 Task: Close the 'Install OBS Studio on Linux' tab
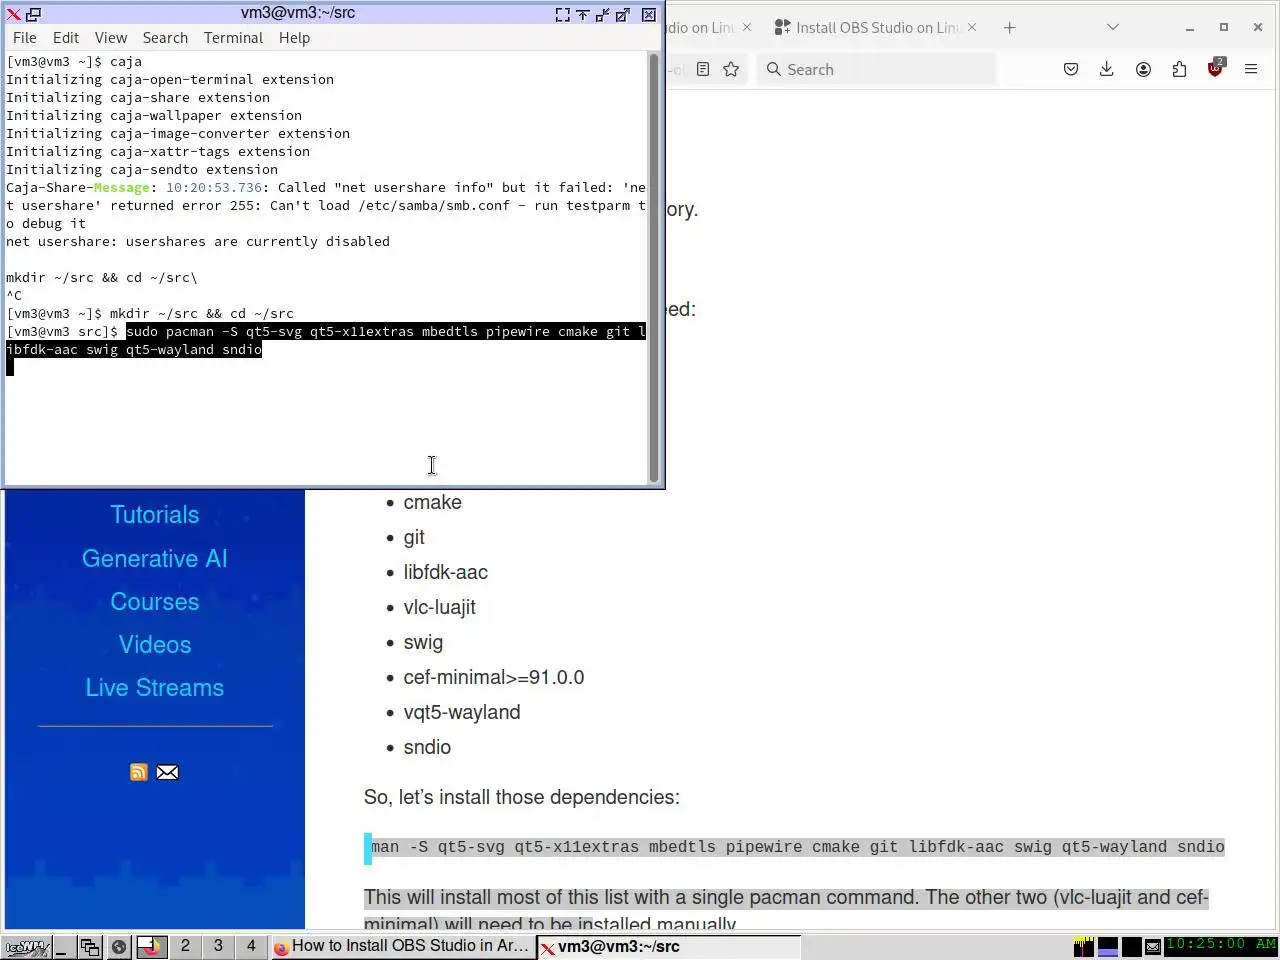(x=972, y=28)
